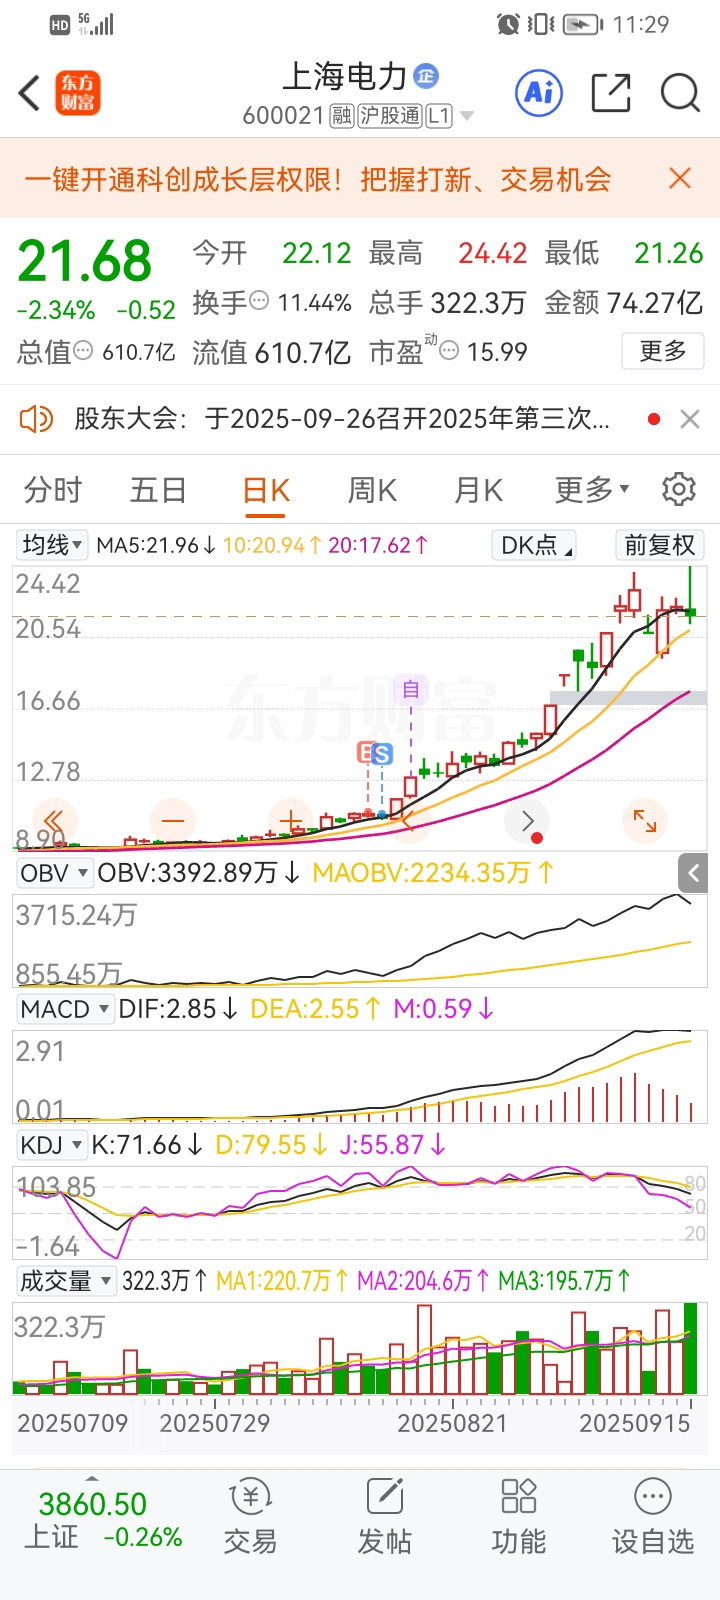
Task: Tap the 更多 quote details button
Action: pyautogui.click(x=663, y=351)
